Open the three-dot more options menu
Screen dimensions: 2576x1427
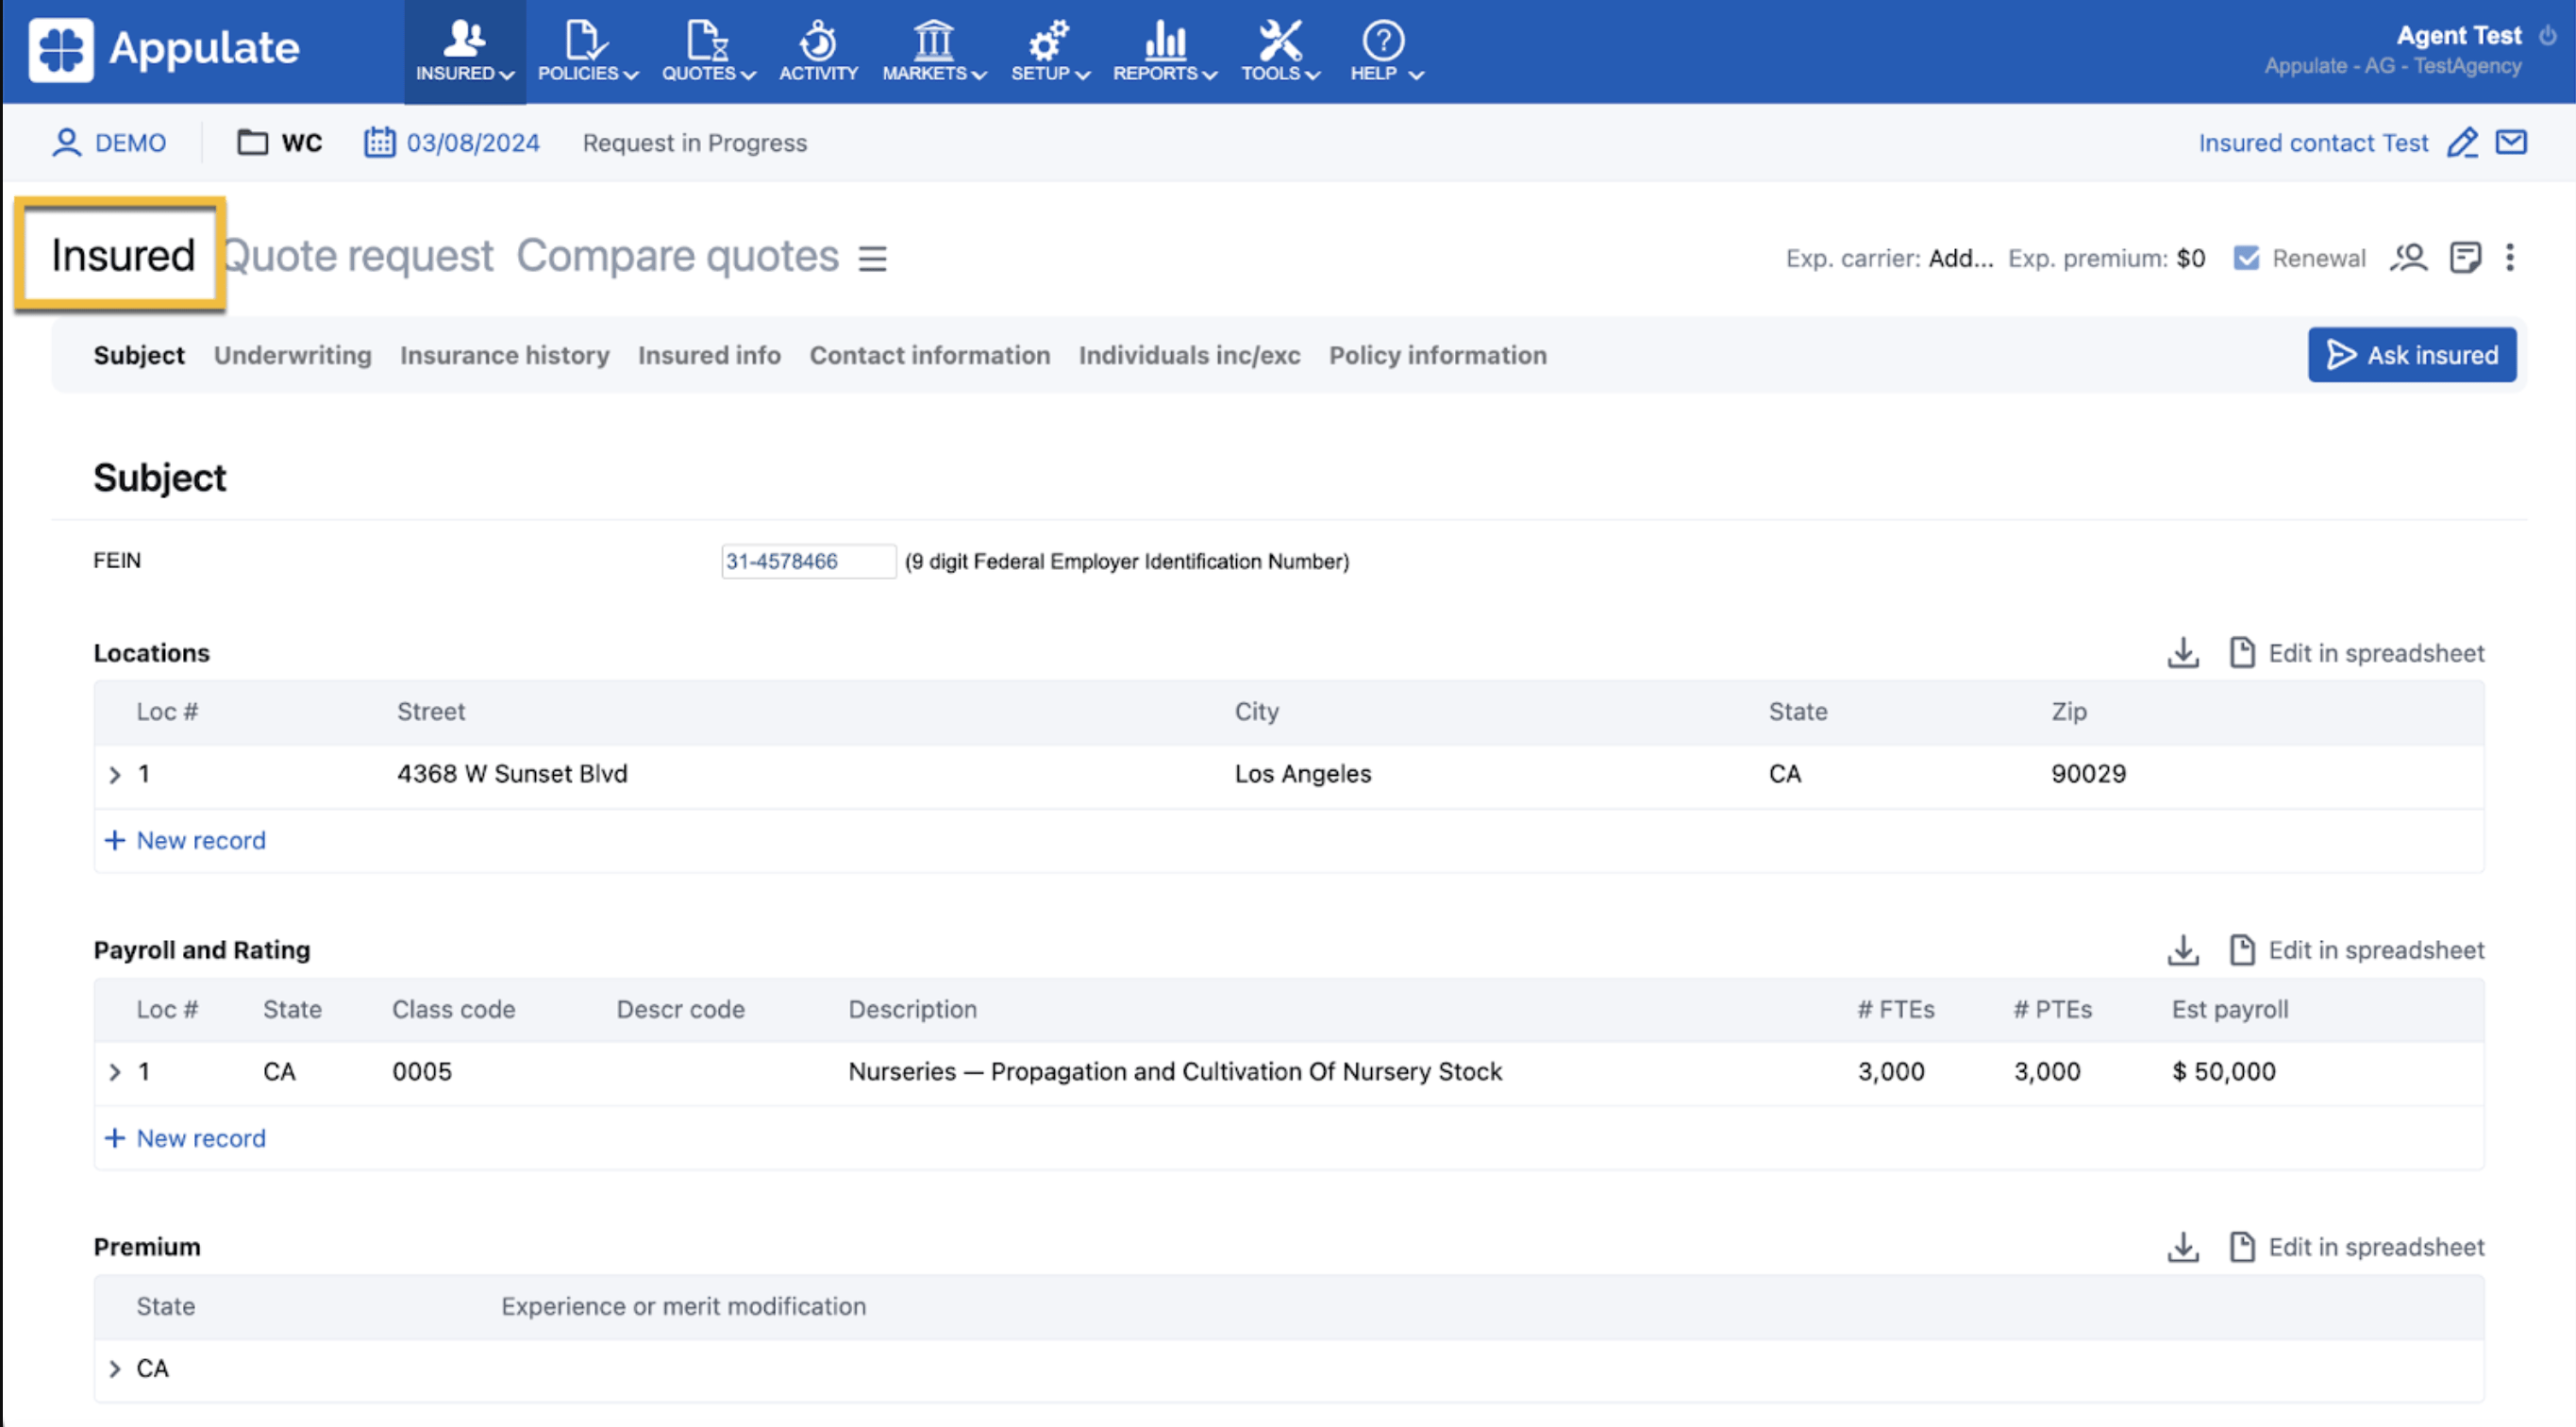2509,258
